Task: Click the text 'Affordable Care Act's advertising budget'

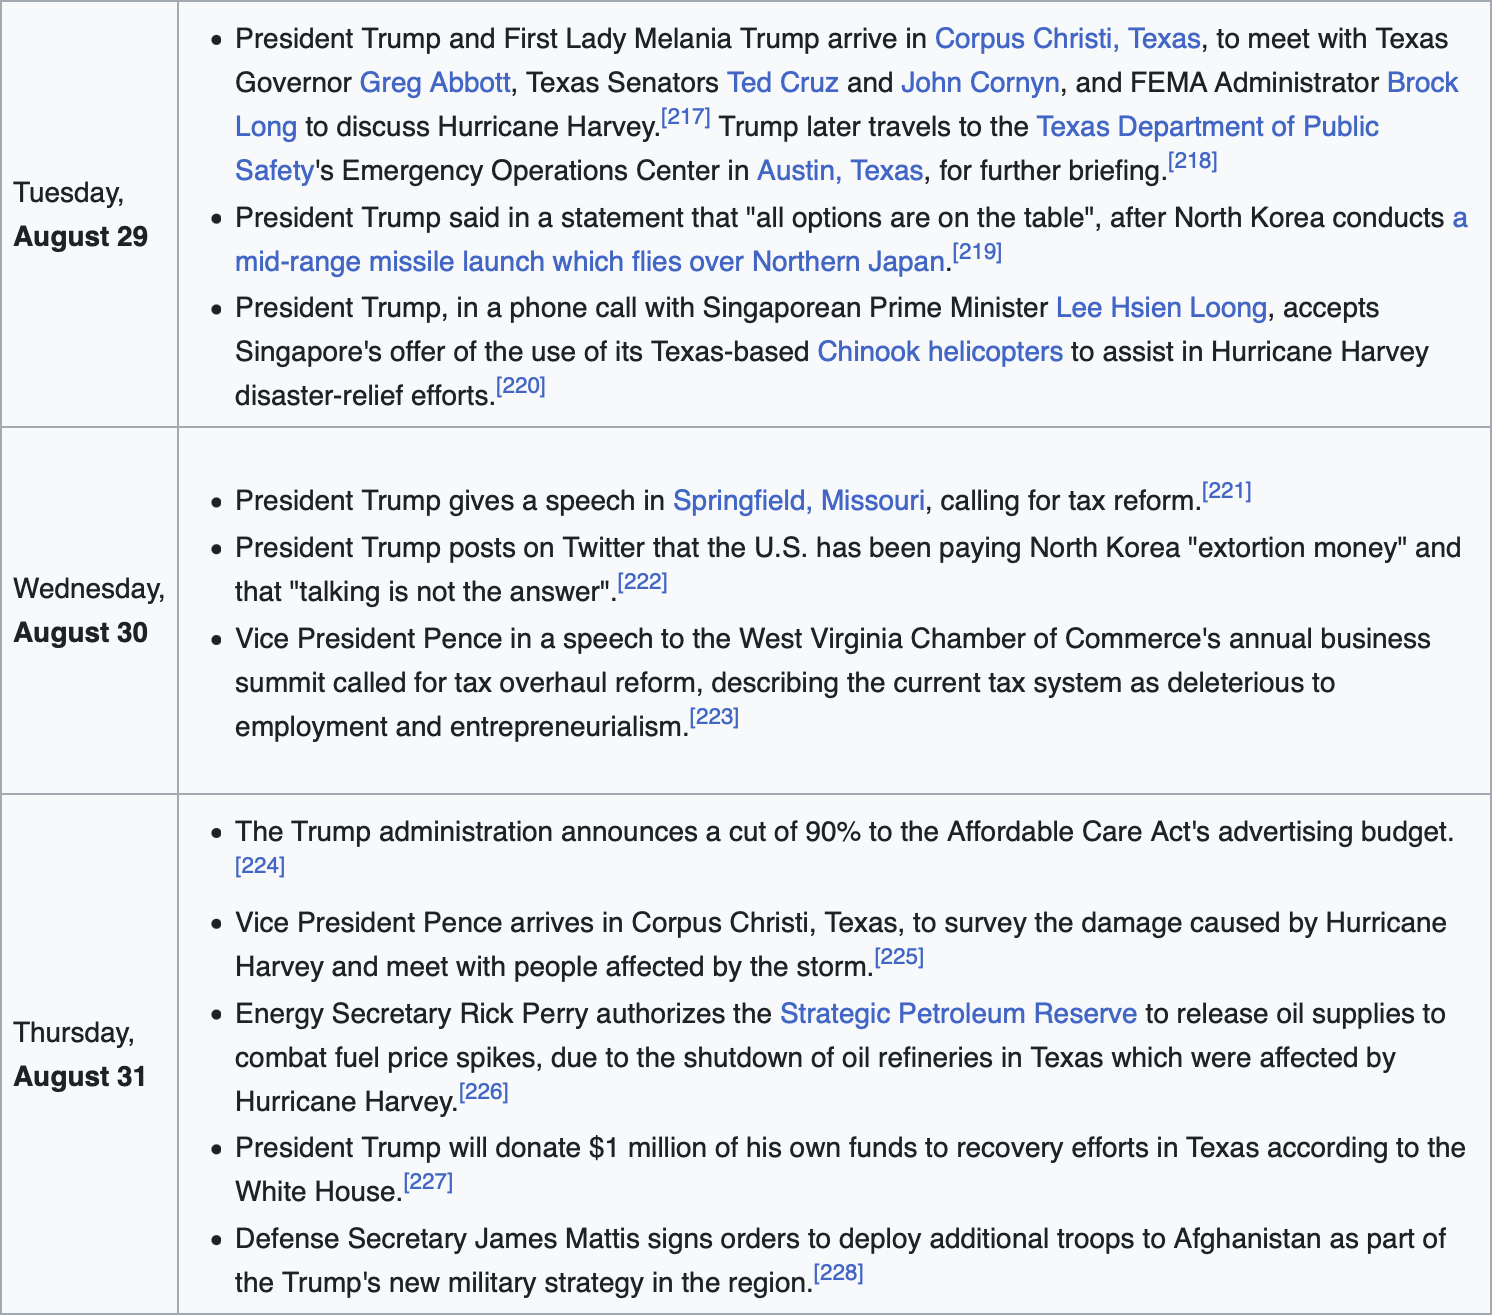Action: pyautogui.click(x=1199, y=832)
